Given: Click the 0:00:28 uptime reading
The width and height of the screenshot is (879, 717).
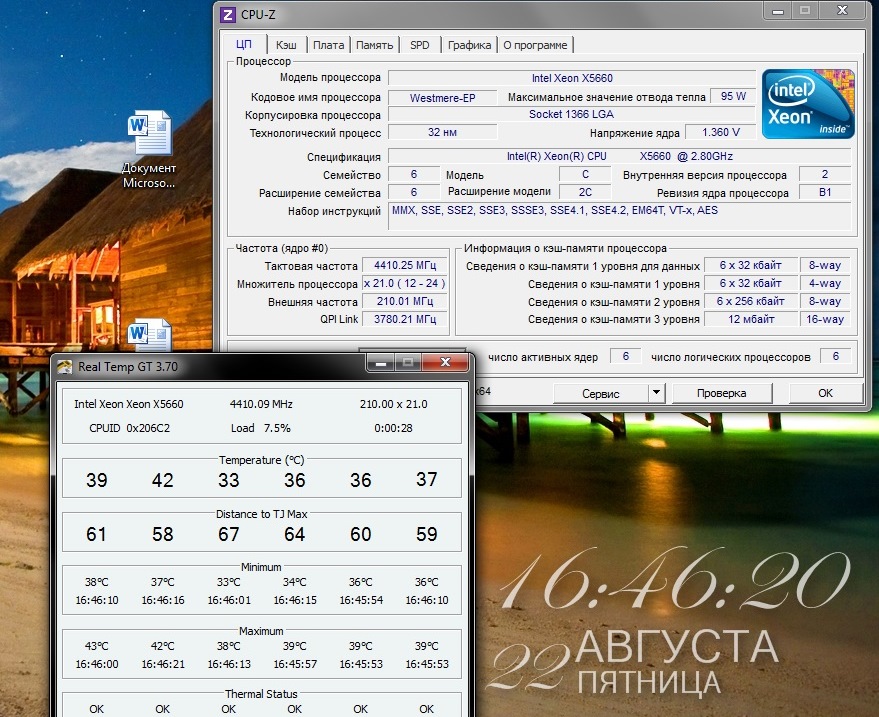Looking at the screenshot, I should pyautogui.click(x=394, y=428).
